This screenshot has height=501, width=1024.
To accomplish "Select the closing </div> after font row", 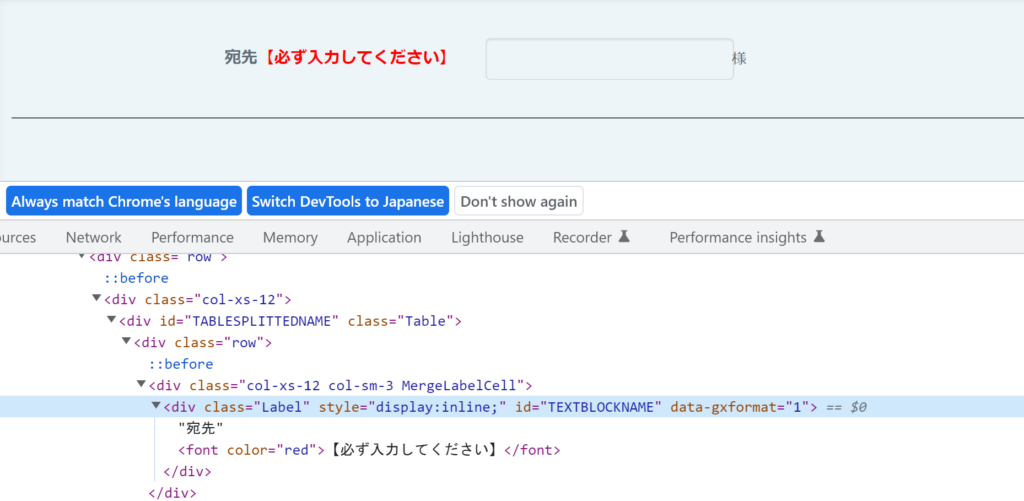I will click(x=187, y=471).
